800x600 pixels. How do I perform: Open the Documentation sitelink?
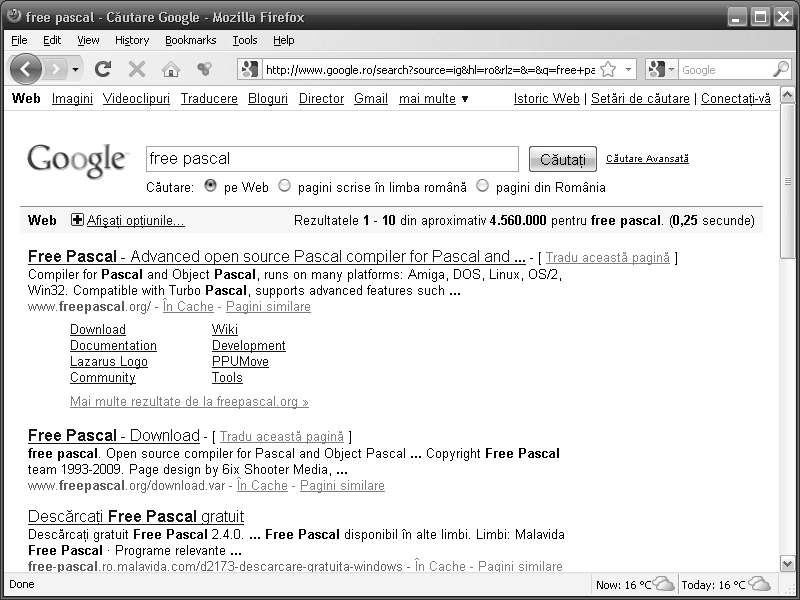(x=113, y=345)
